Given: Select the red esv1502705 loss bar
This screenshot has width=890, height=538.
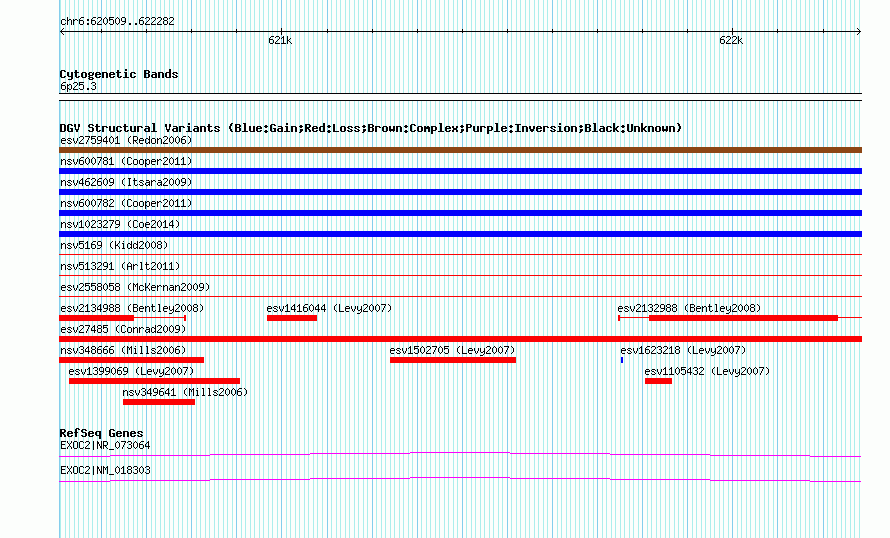Looking at the screenshot, I should click(453, 360).
